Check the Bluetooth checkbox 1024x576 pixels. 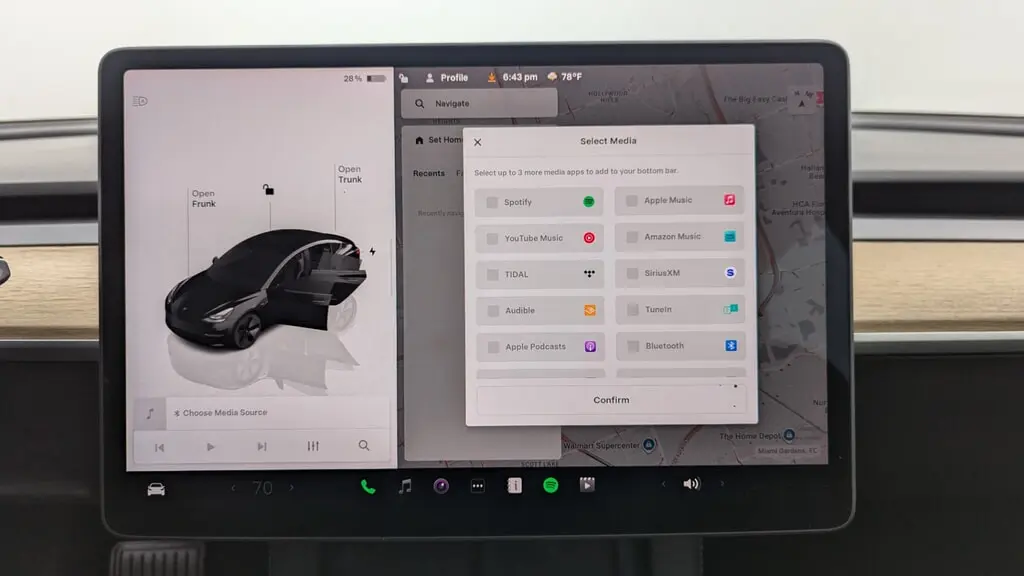(x=633, y=346)
